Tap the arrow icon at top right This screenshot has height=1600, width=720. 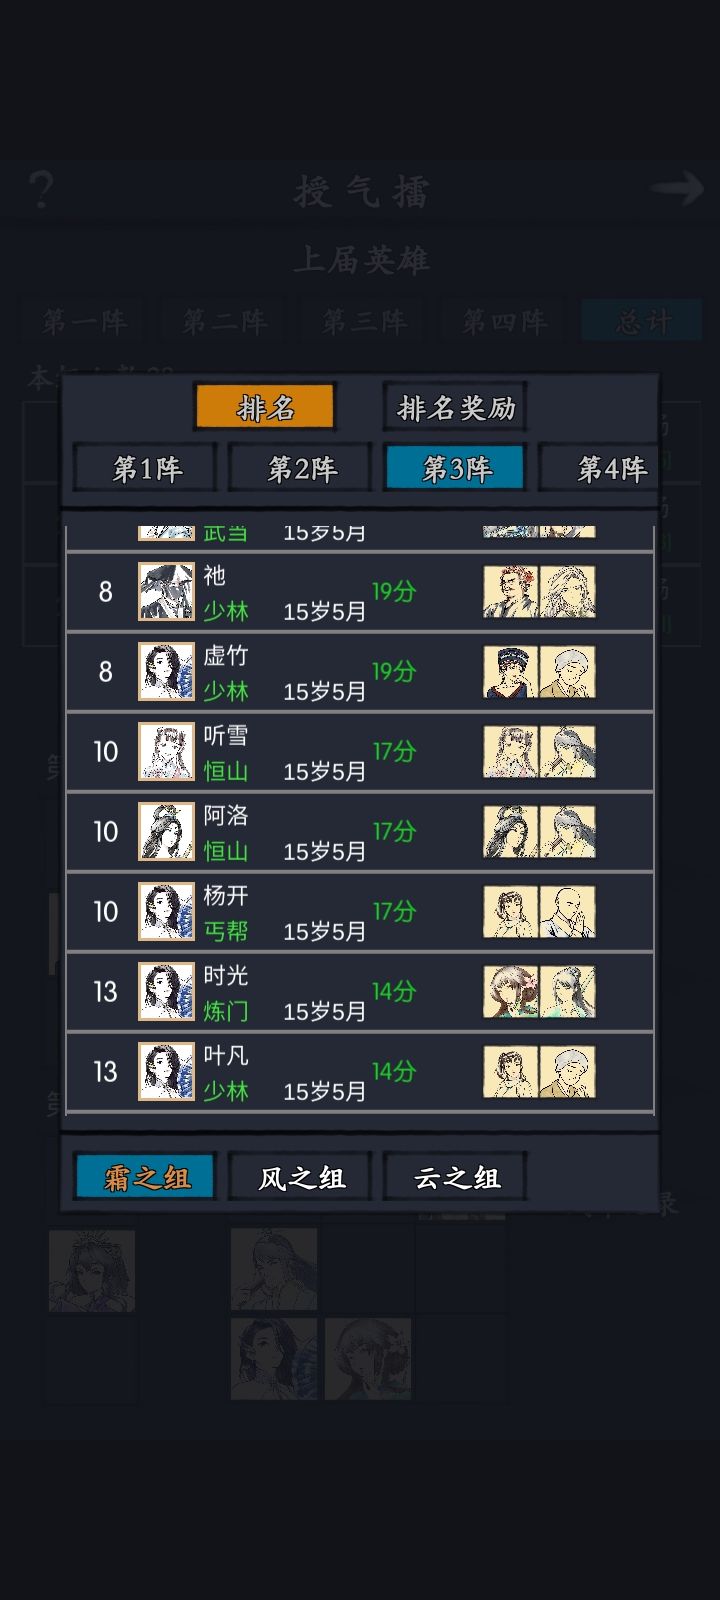pyautogui.click(x=677, y=188)
